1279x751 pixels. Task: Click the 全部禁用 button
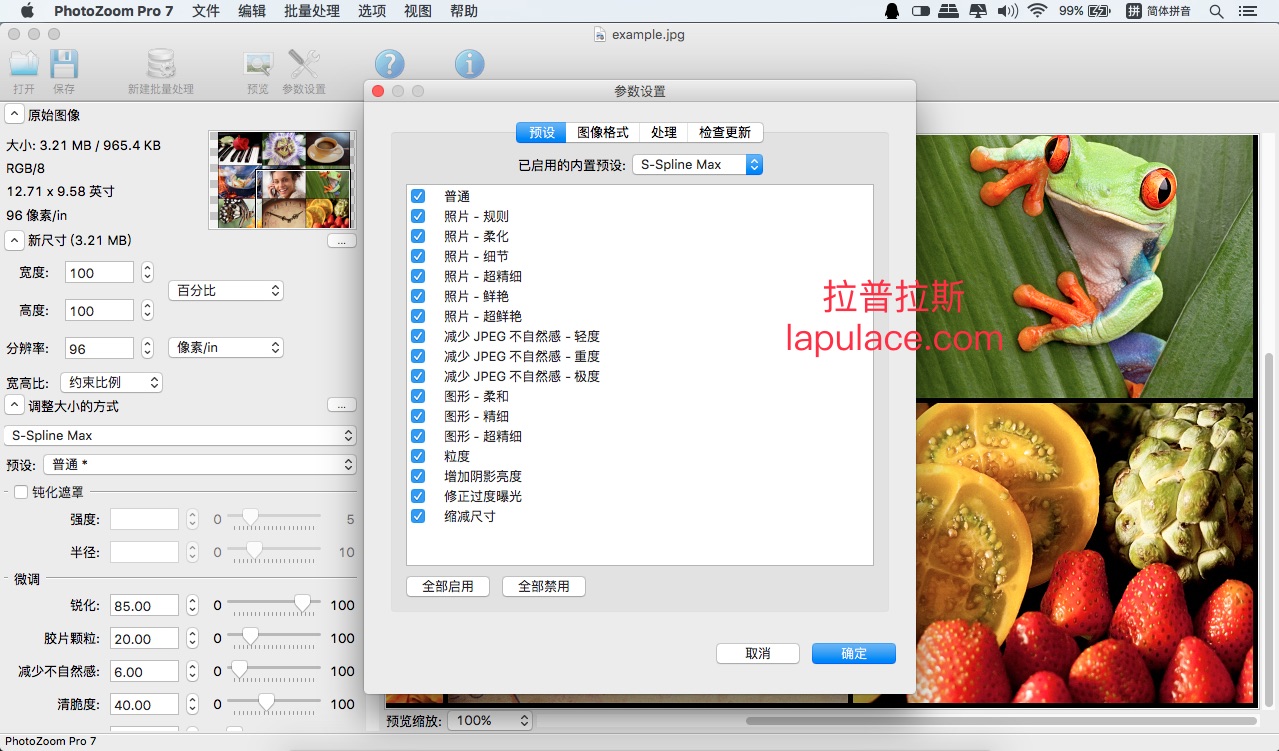point(543,586)
